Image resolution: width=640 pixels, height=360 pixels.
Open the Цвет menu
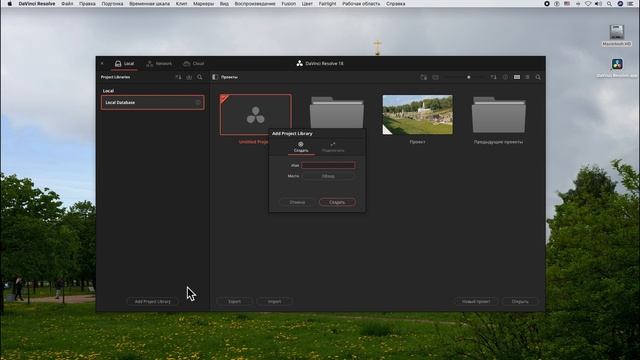click(x=307, y=4)
